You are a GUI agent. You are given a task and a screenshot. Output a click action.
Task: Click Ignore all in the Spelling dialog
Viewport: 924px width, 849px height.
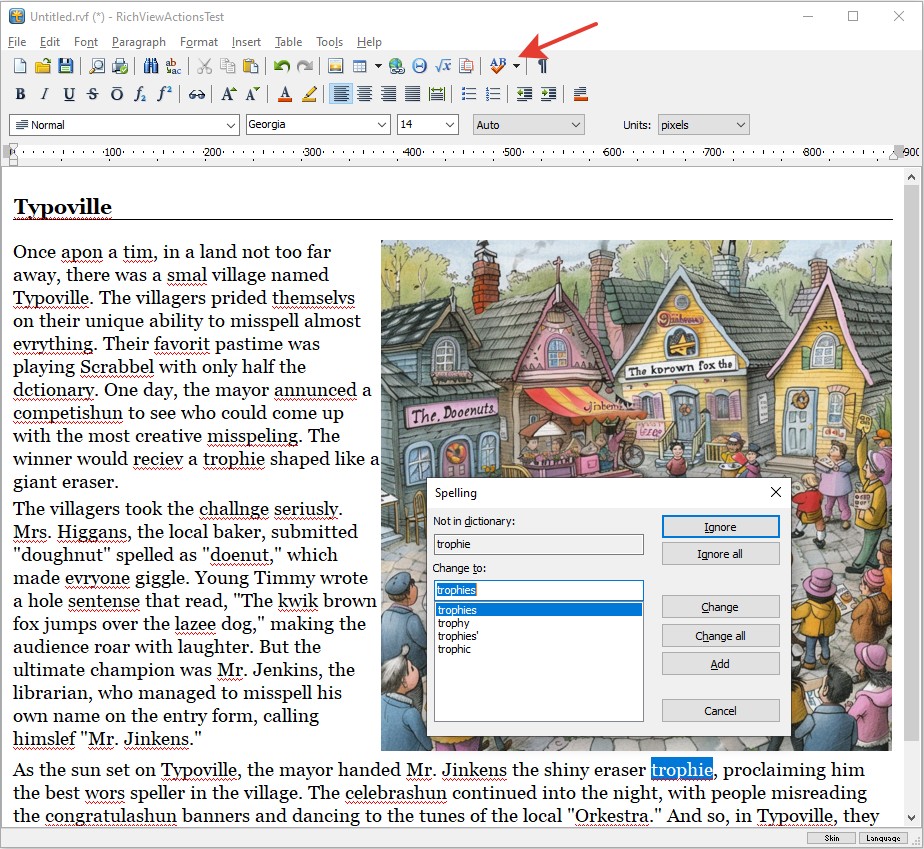pyautogui.click(x=720, y=553)
